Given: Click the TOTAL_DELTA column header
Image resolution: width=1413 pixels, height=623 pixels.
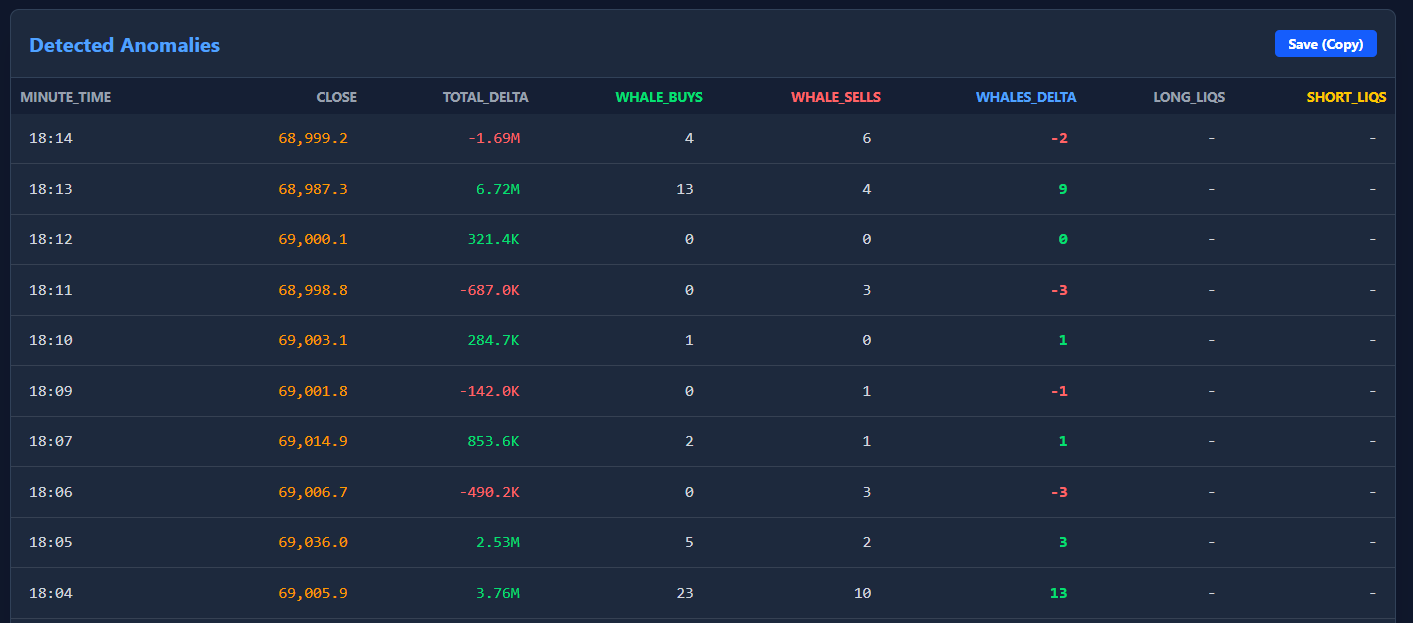Looking at the screenshot, I should click(x=485, y=97).
